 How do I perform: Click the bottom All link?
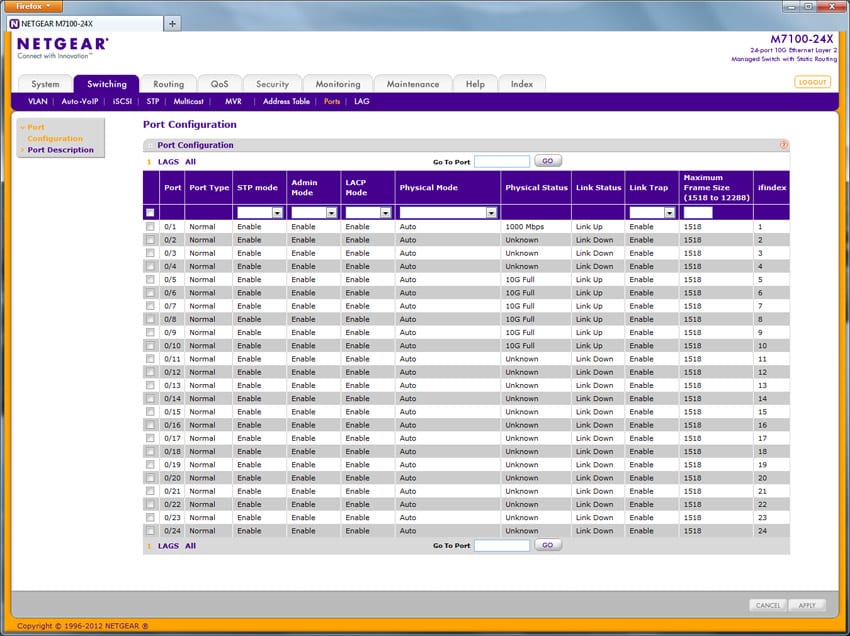(x=190, y=546)
